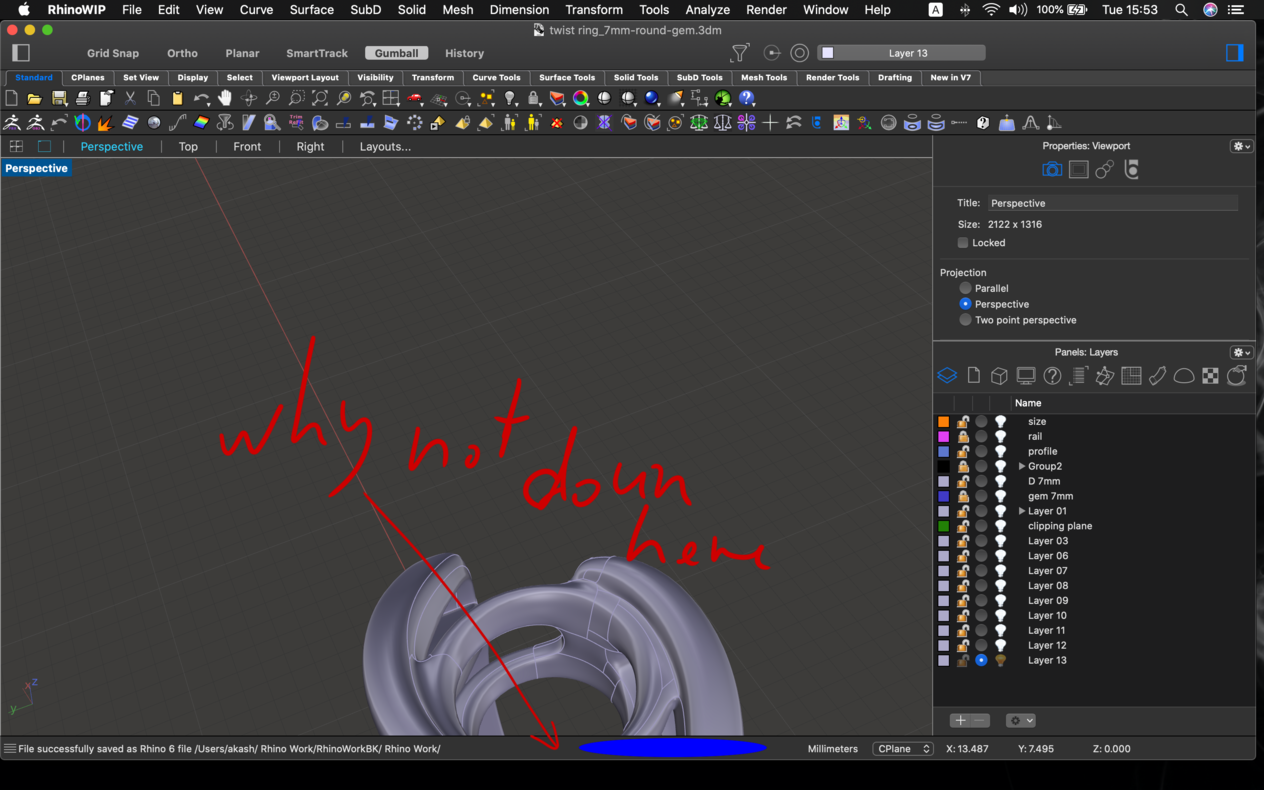Click the New file icon in toolbar

tap(11, 98)
